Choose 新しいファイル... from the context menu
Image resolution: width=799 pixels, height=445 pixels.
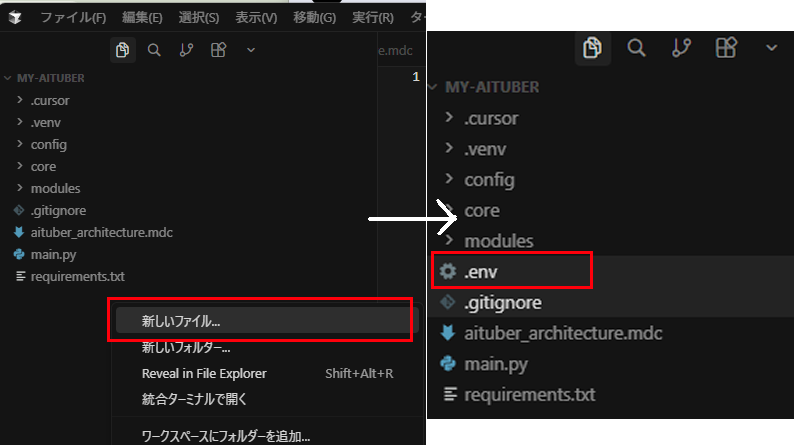click(181, 321)
